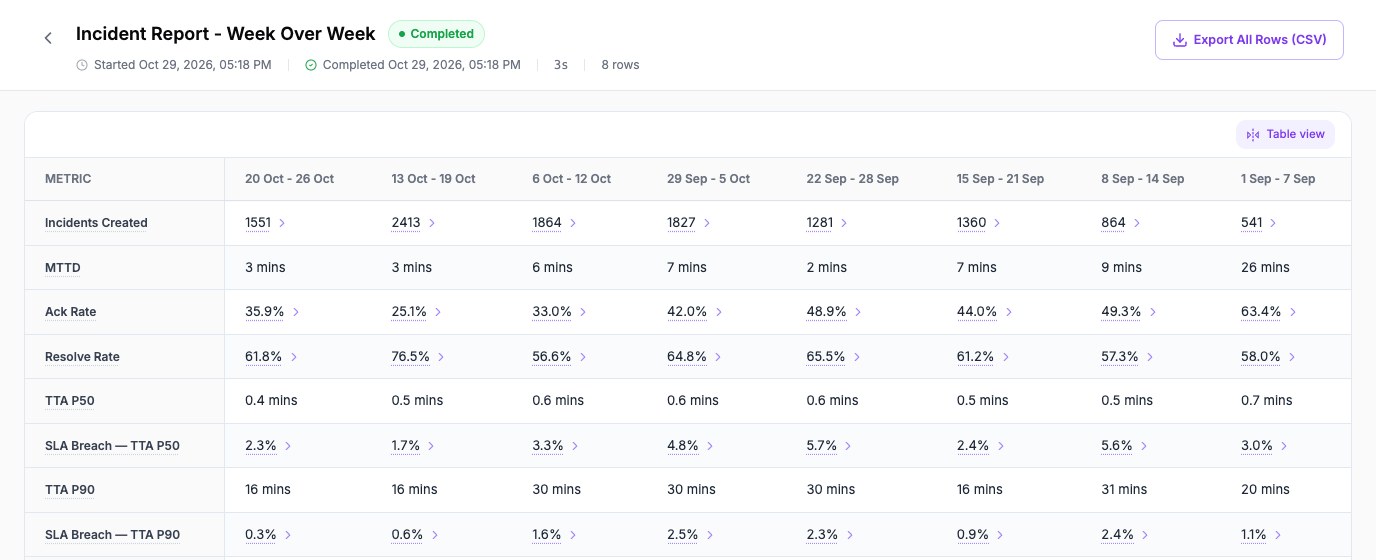Expand the chevron next to 1360
1376x560 pixels.
tap(997, 223)
